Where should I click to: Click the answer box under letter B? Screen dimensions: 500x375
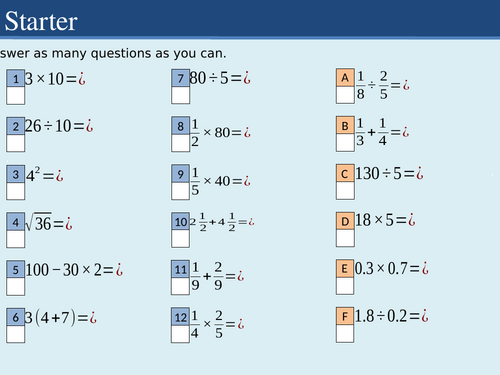[x=345, y=143]
